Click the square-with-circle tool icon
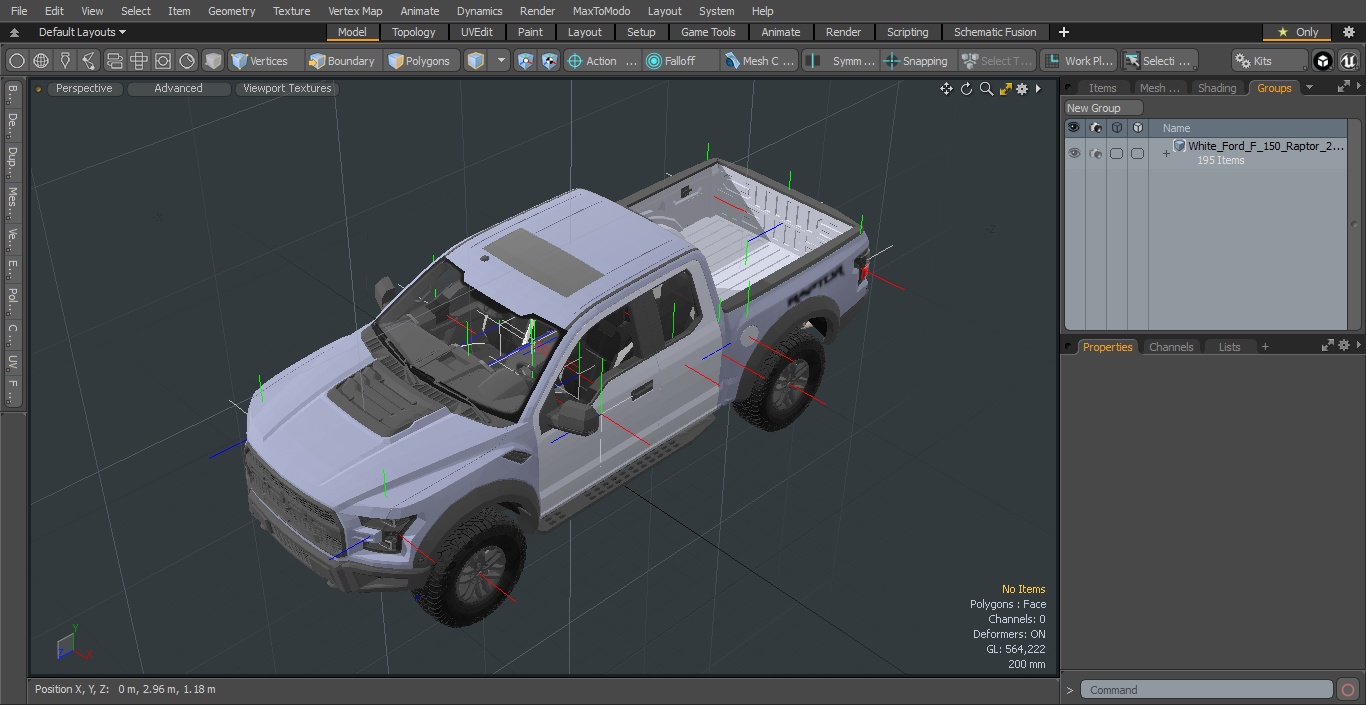The width and height of the screenshot is (1366, 705). [x=163, y=61]
